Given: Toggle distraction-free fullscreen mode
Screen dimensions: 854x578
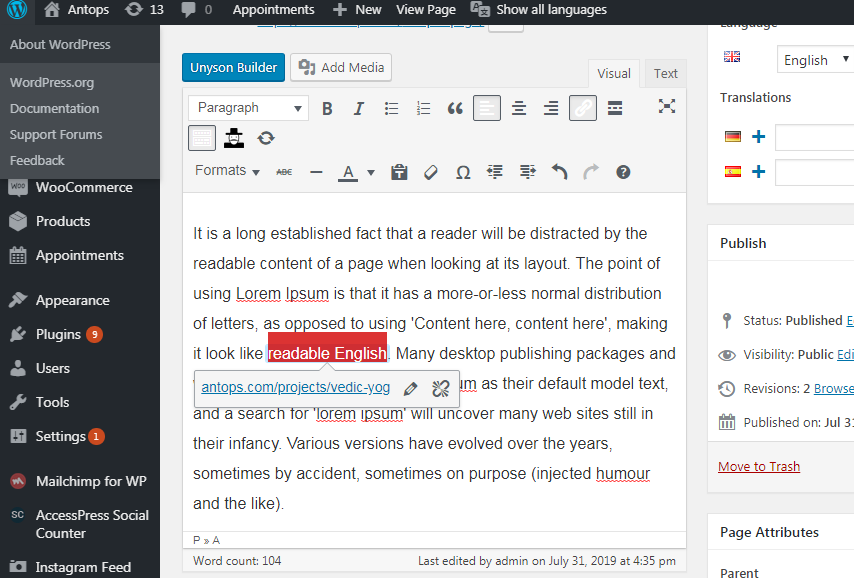Looking at the screenshot, I should tap(667, 106).
